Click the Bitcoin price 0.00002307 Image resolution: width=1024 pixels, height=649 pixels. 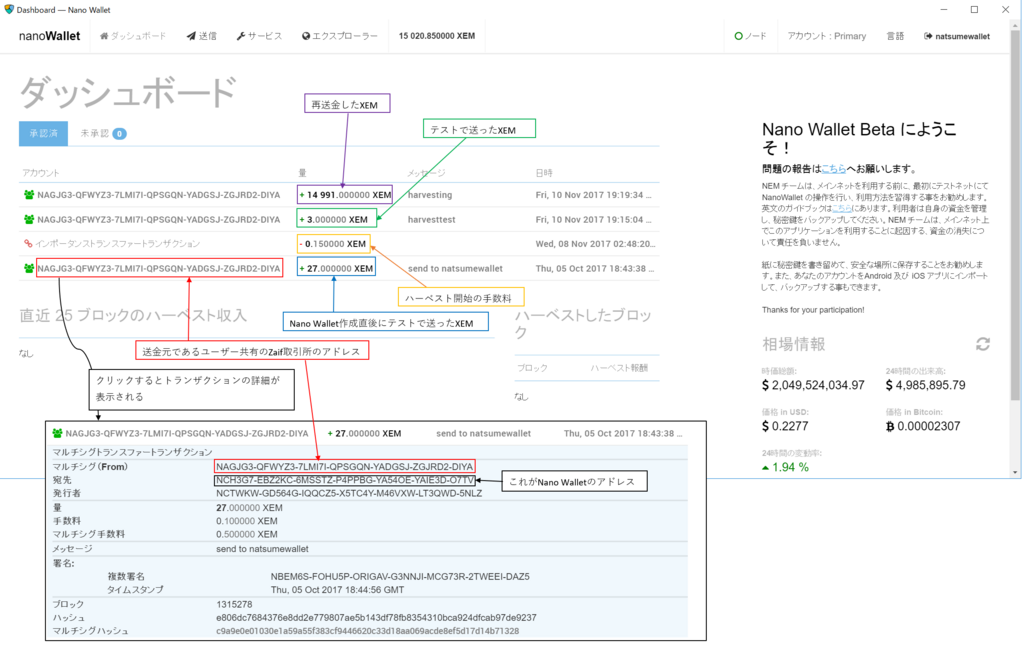click(x=931, y=426)
